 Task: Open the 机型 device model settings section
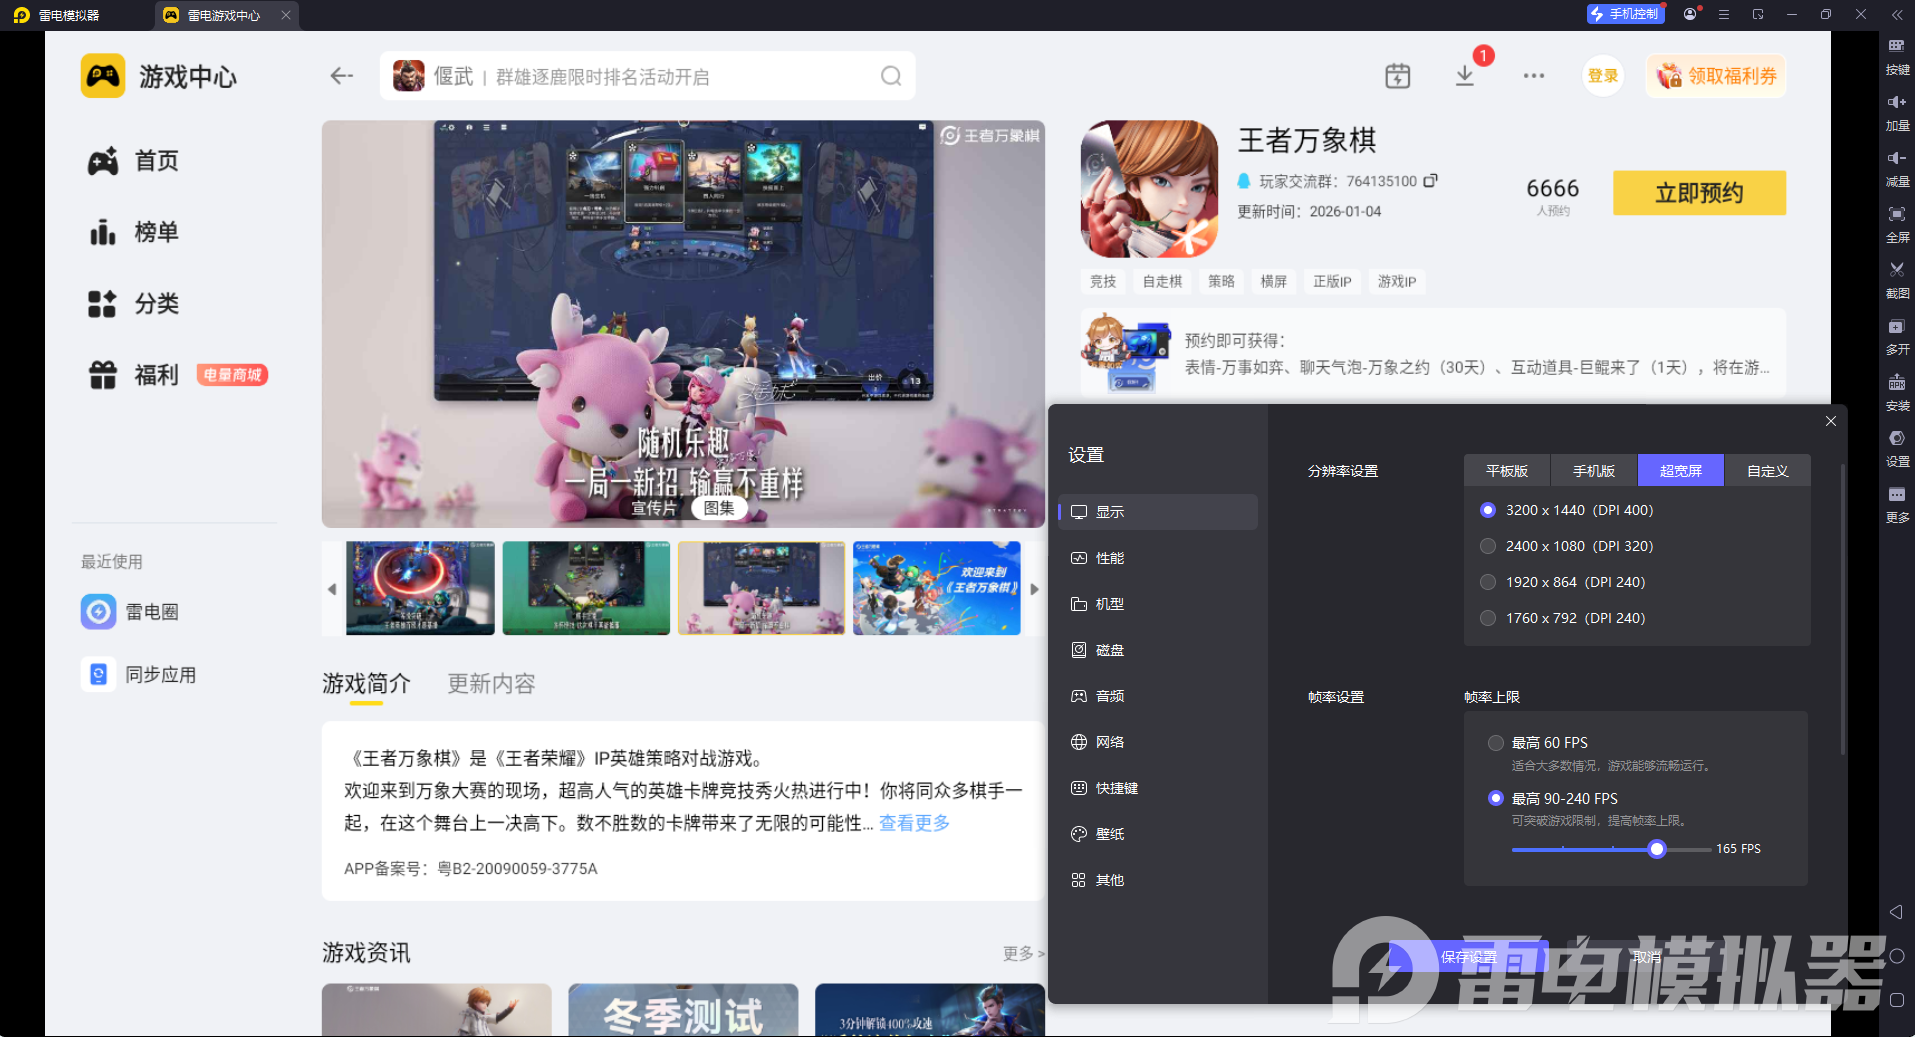coord(1158,604)
